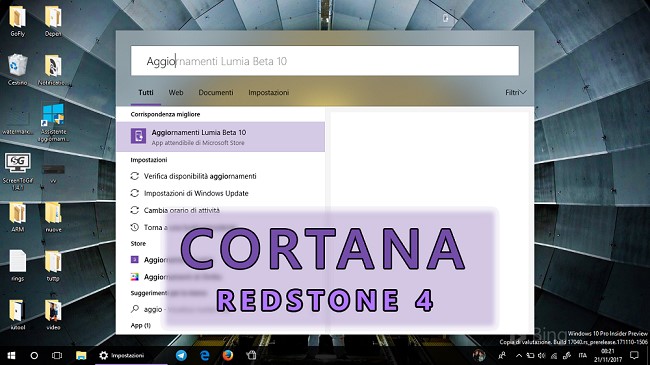Open the Cestino recycle bin icon
The height and width of the screenshot is (365, 650).
17,70
